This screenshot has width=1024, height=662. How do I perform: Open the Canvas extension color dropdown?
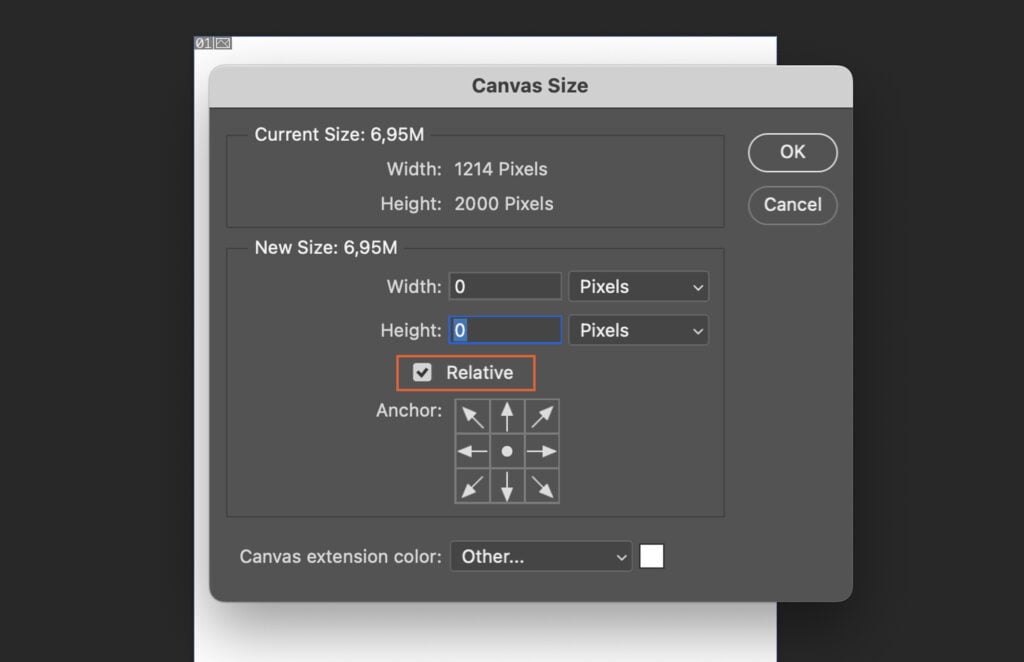[x=540, y=557]
